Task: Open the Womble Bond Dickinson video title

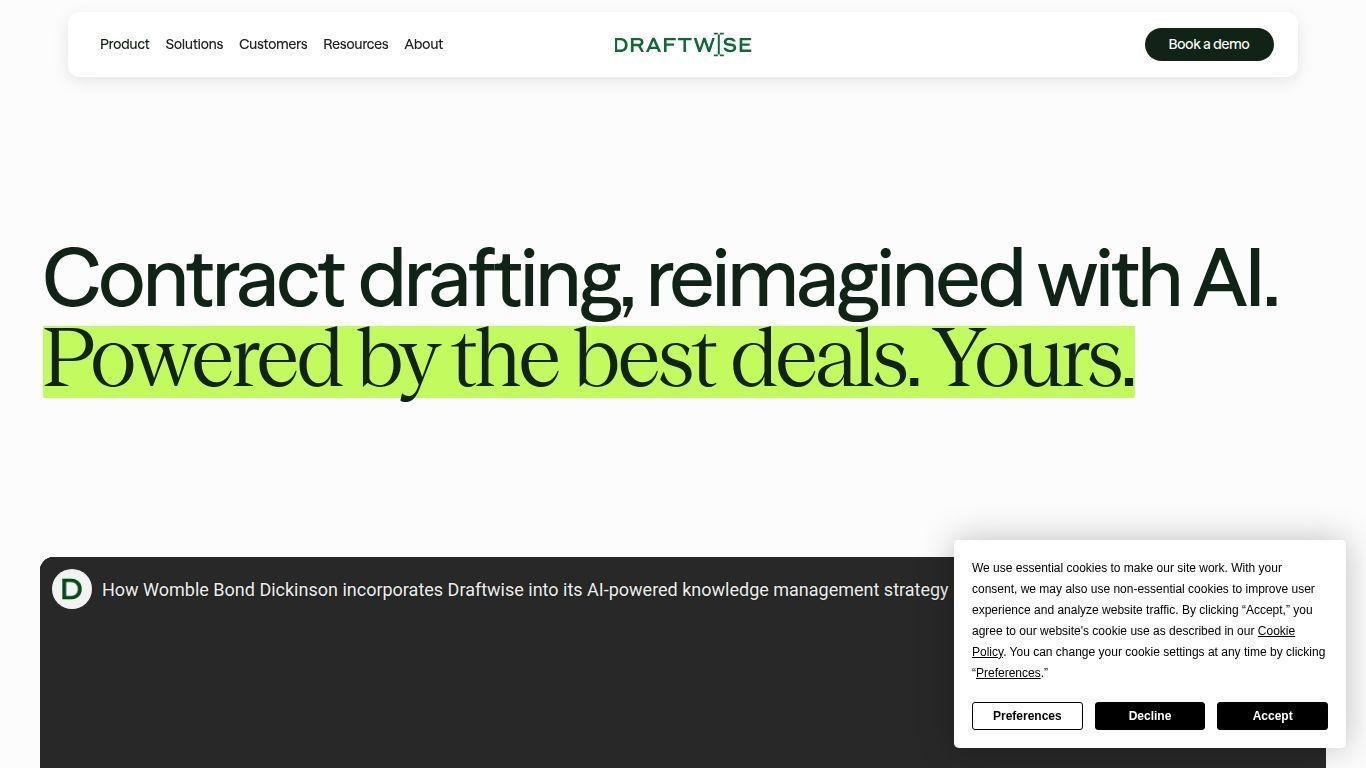Action: [524, 590]
